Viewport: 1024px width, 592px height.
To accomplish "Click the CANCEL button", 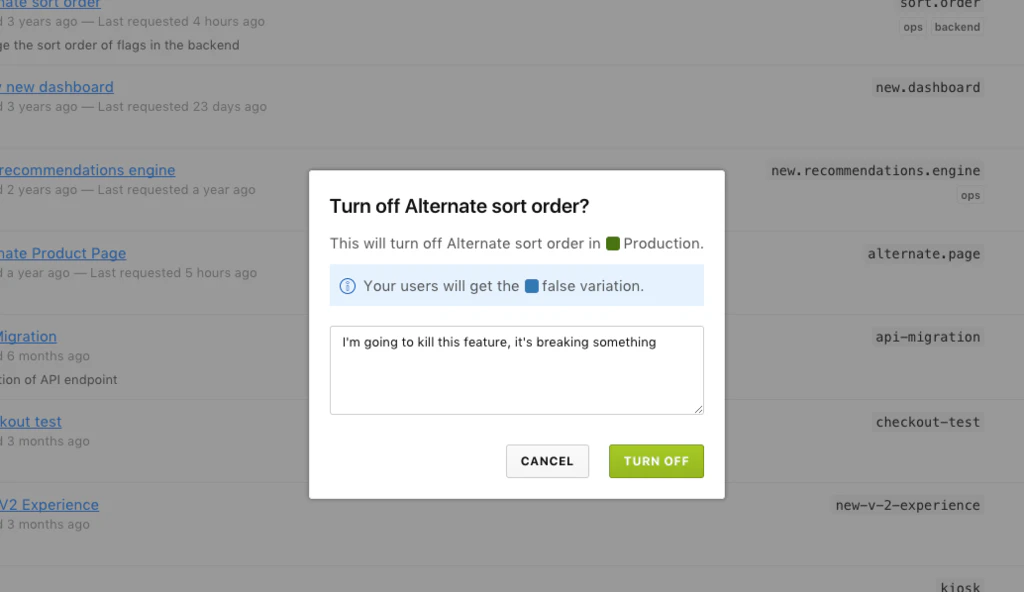I will (547, 461).
